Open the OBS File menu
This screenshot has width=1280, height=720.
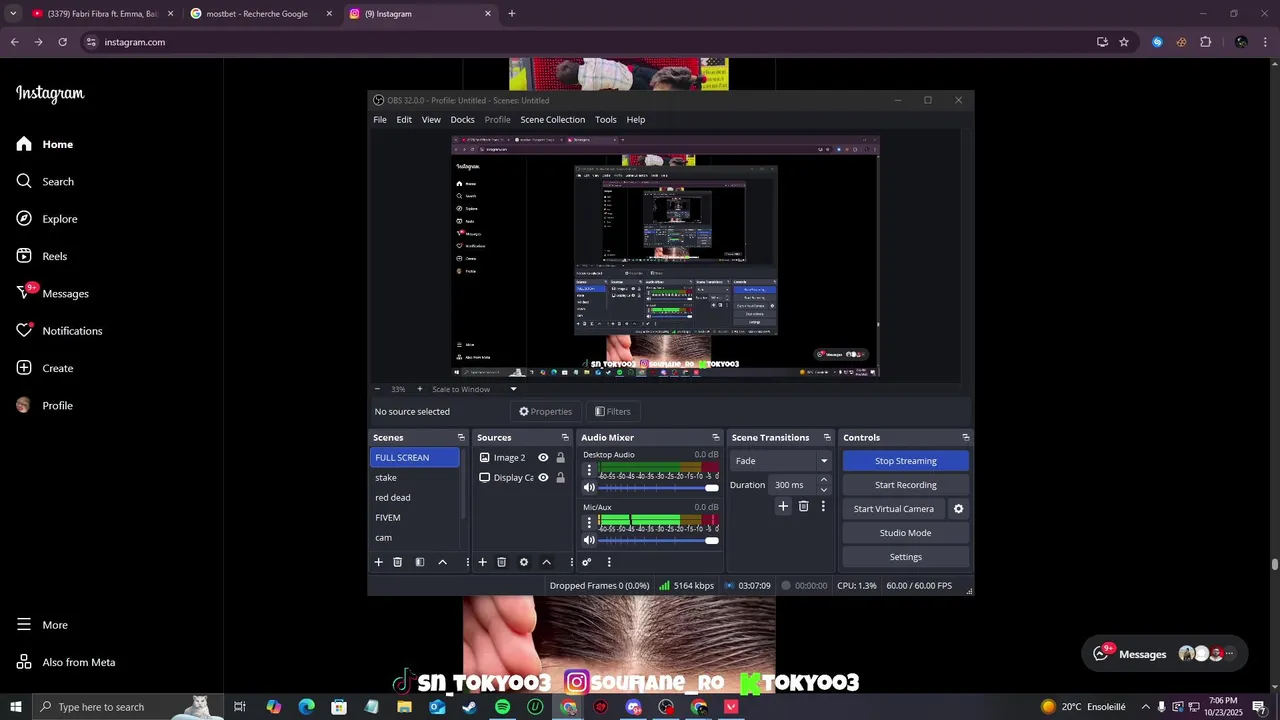[380, 119]
